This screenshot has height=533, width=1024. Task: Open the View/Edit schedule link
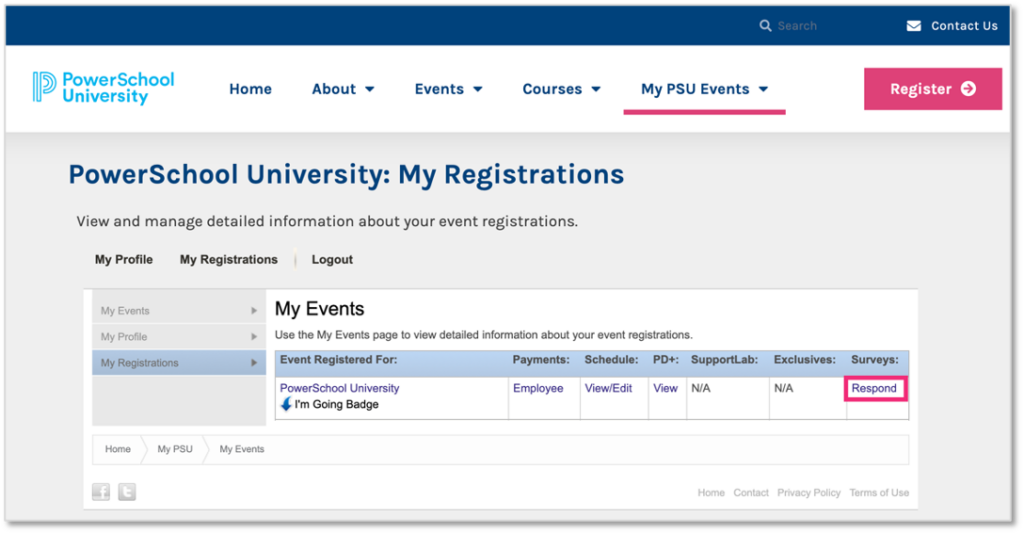[608, 388]
